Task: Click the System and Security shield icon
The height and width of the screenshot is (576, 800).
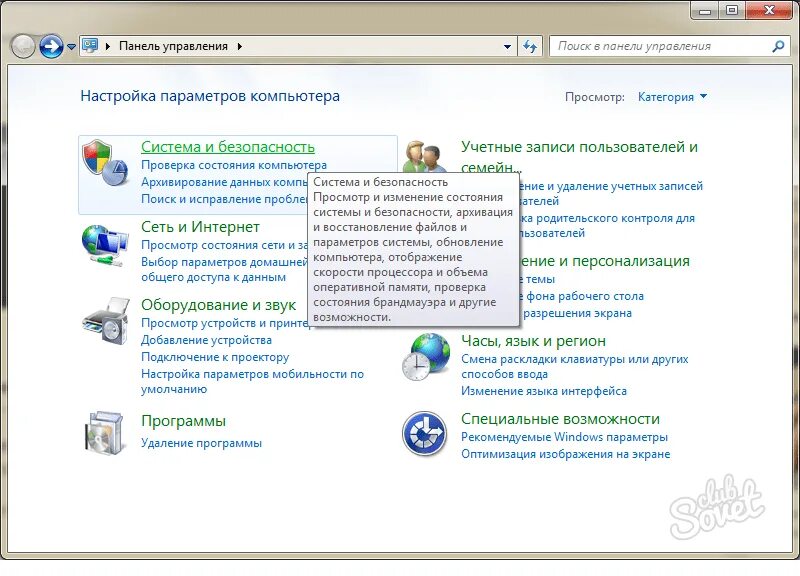Action: coord(105,163)
